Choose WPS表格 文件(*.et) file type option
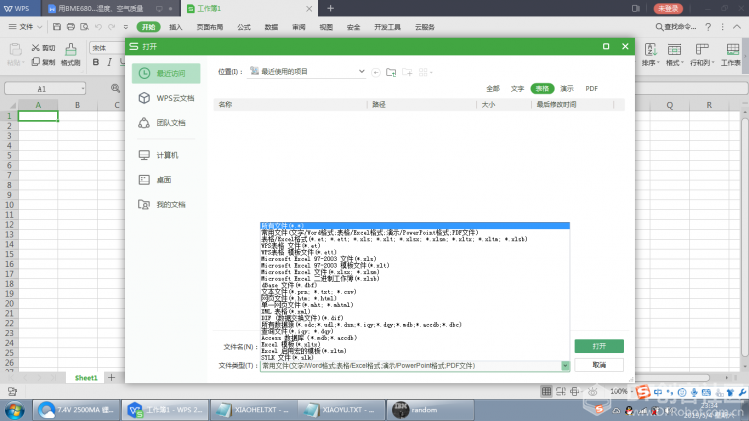Viewport: 749px width, 421px height. [415, 246]
